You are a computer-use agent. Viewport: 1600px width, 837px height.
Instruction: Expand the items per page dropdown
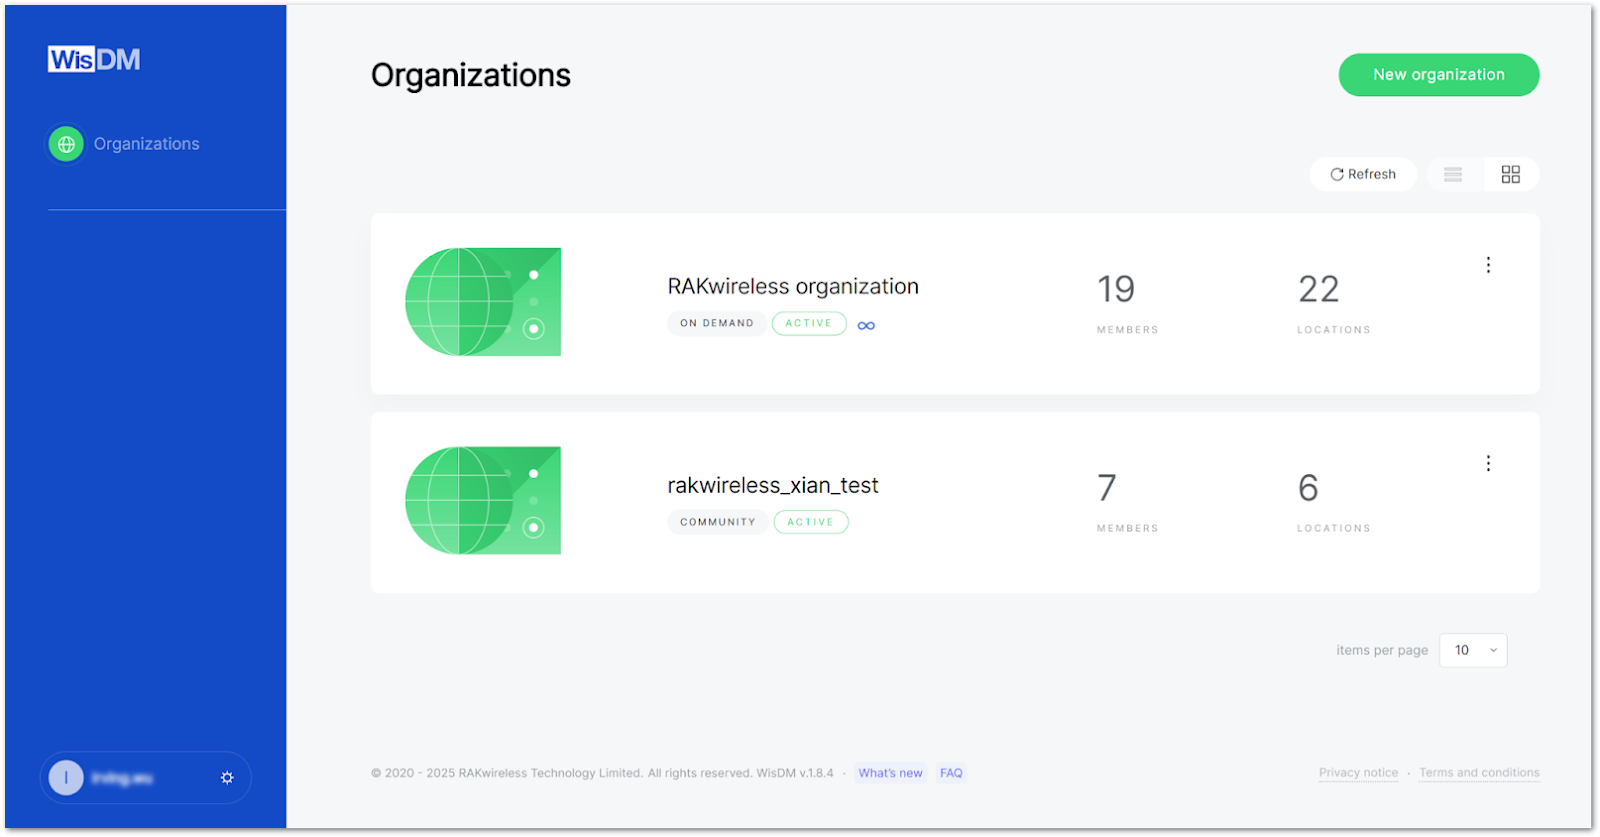pyautogui.click(x=1473, y=650)
